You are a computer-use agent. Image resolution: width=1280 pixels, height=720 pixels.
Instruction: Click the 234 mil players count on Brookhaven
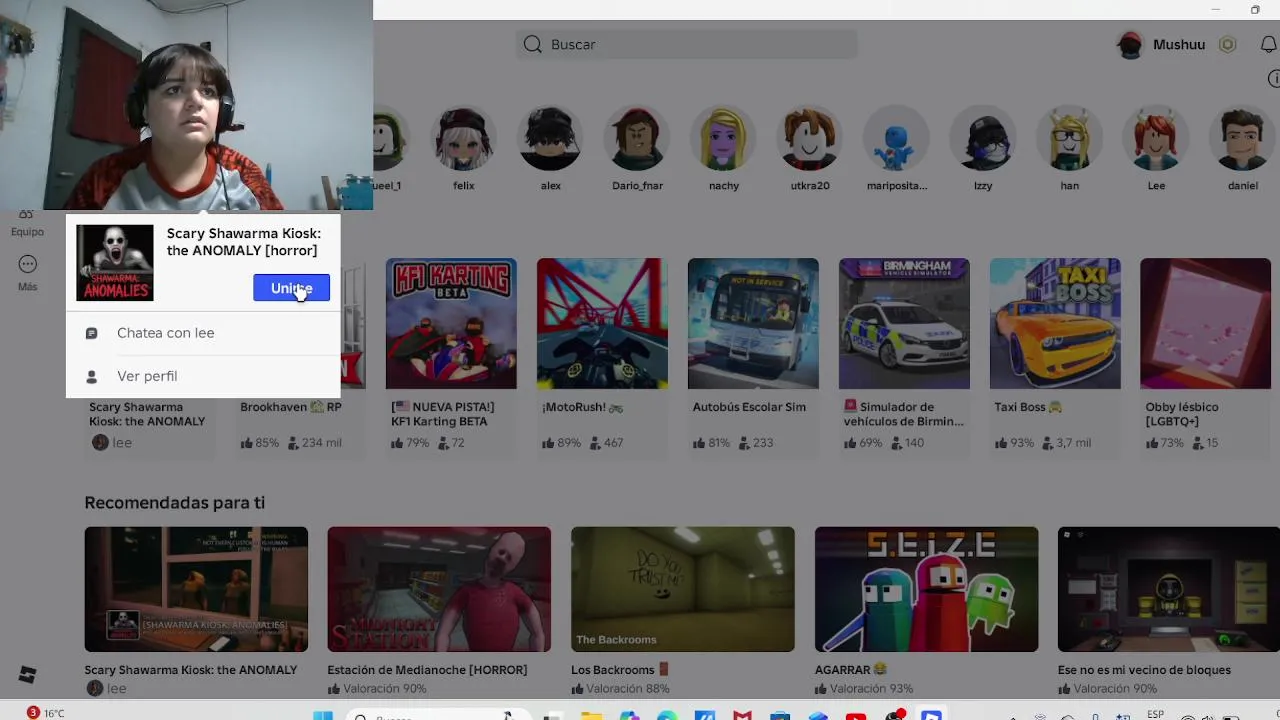315,443
